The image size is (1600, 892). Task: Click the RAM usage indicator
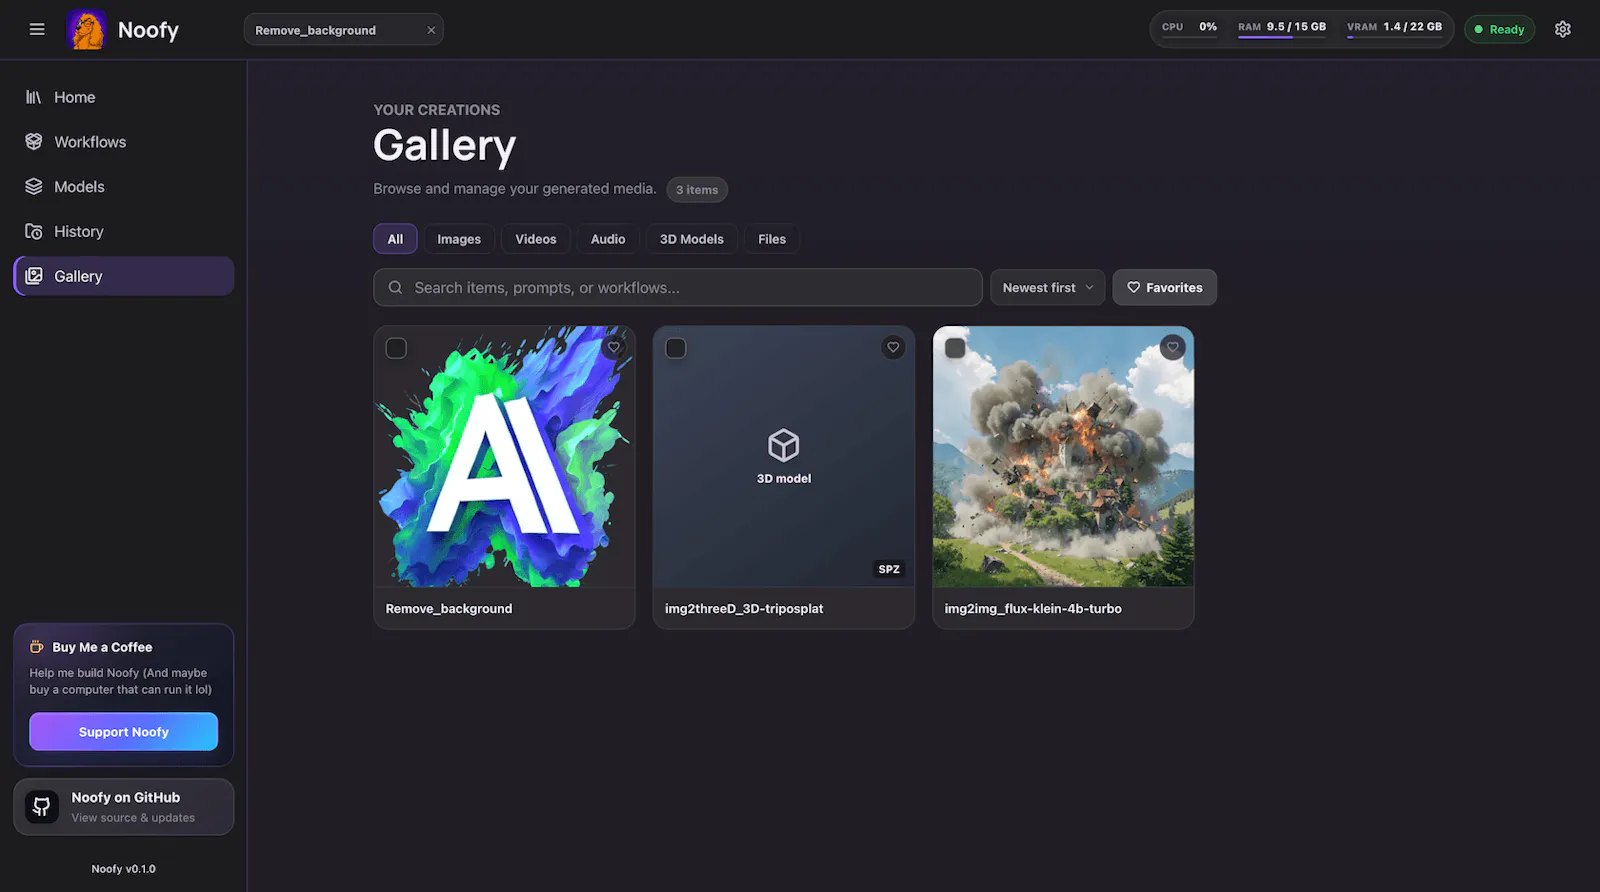tap(1282, 28)
